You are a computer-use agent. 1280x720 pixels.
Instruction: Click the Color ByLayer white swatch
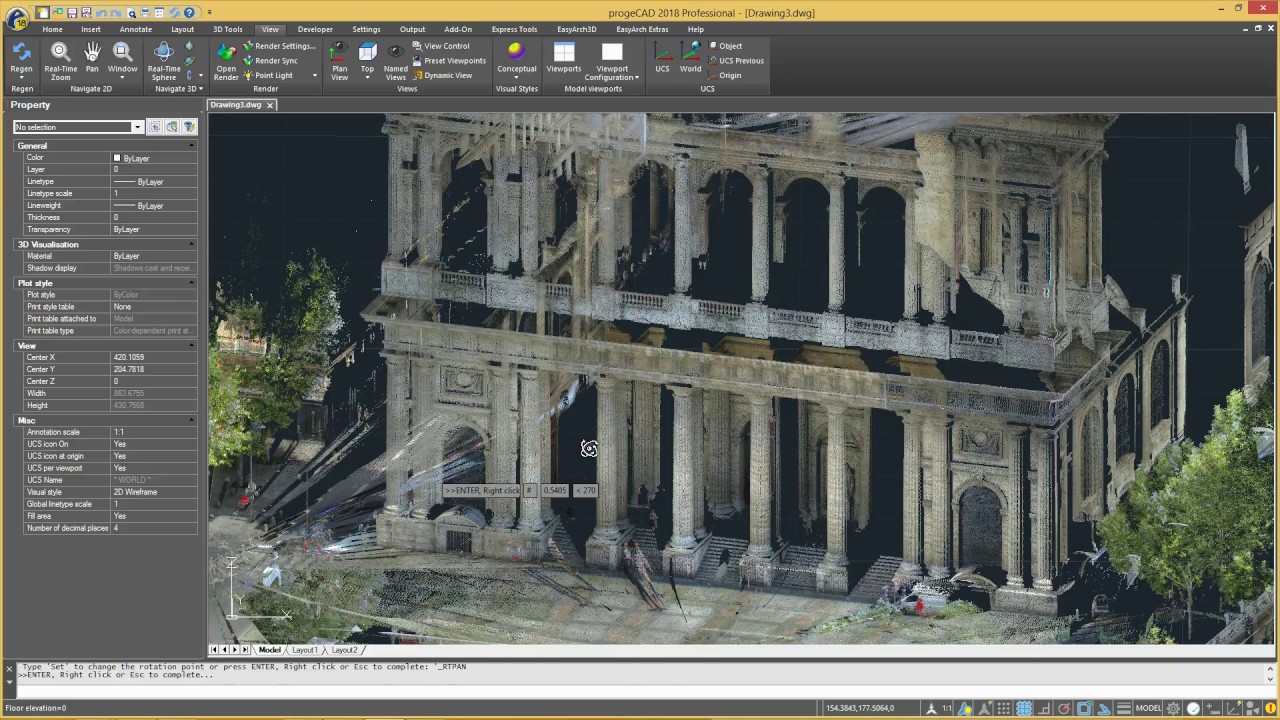(117, 158)
